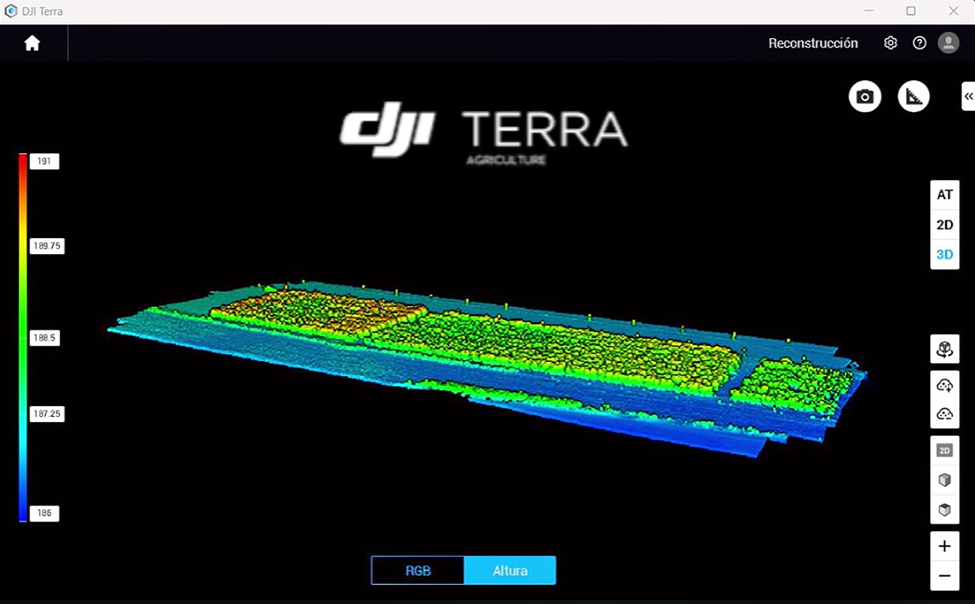Select the measurement ruler tool
Screen dimensions: 975x604
(913, 96)
